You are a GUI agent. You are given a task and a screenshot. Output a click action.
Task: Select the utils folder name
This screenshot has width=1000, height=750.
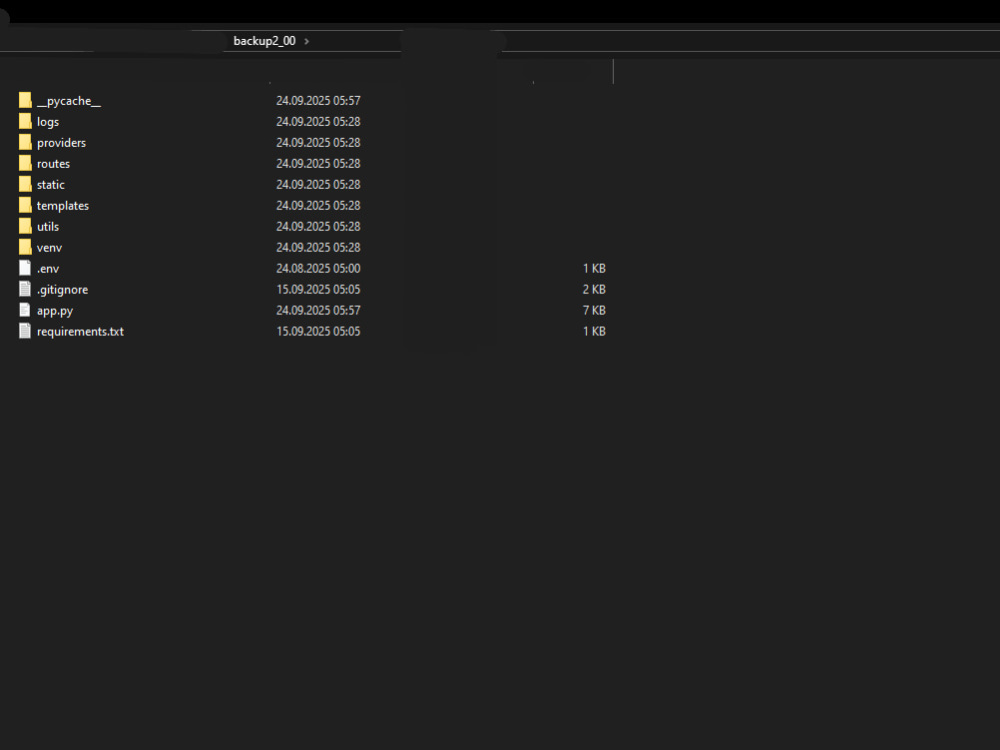pos(48,227)
